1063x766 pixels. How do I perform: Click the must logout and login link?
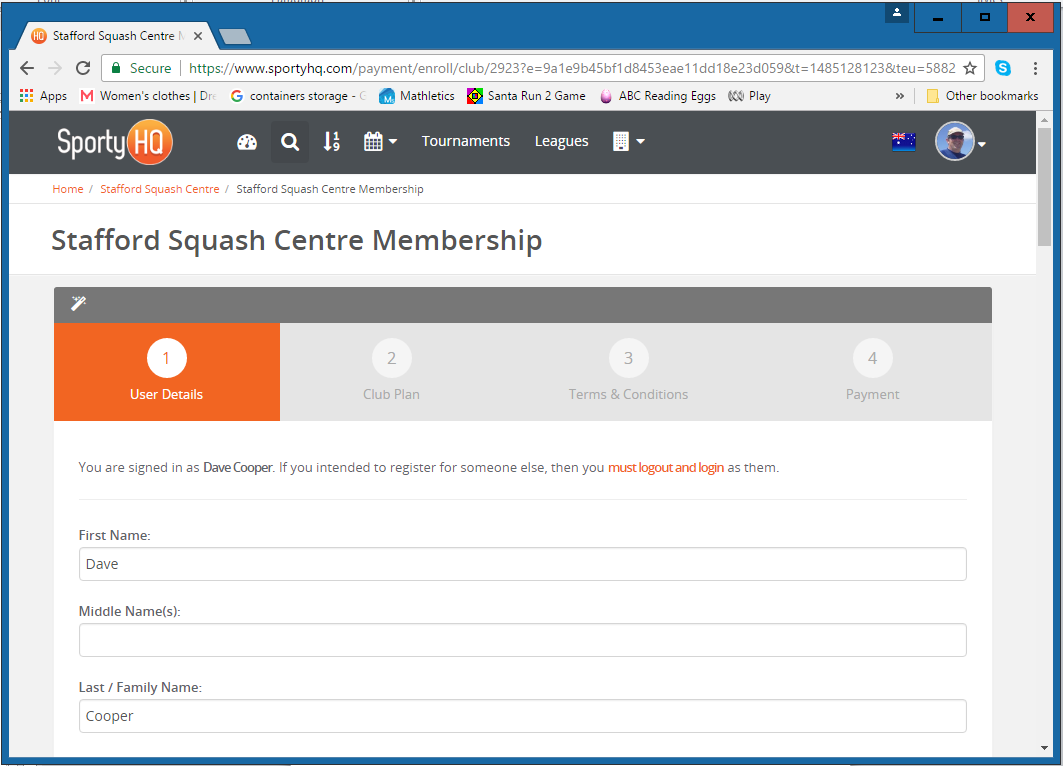tap(666, 467)
